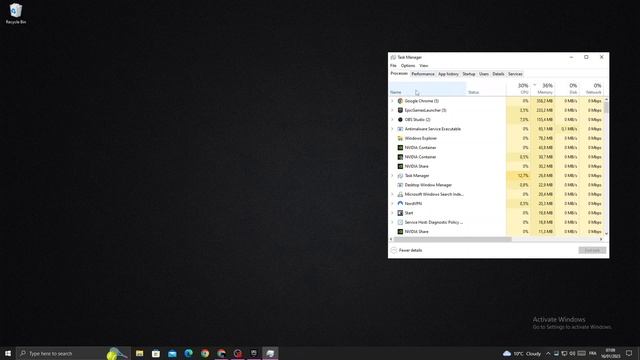Open the Cloudy weather widget in taskbar
This screenshot has width=640, height=360.
[522, 353]
